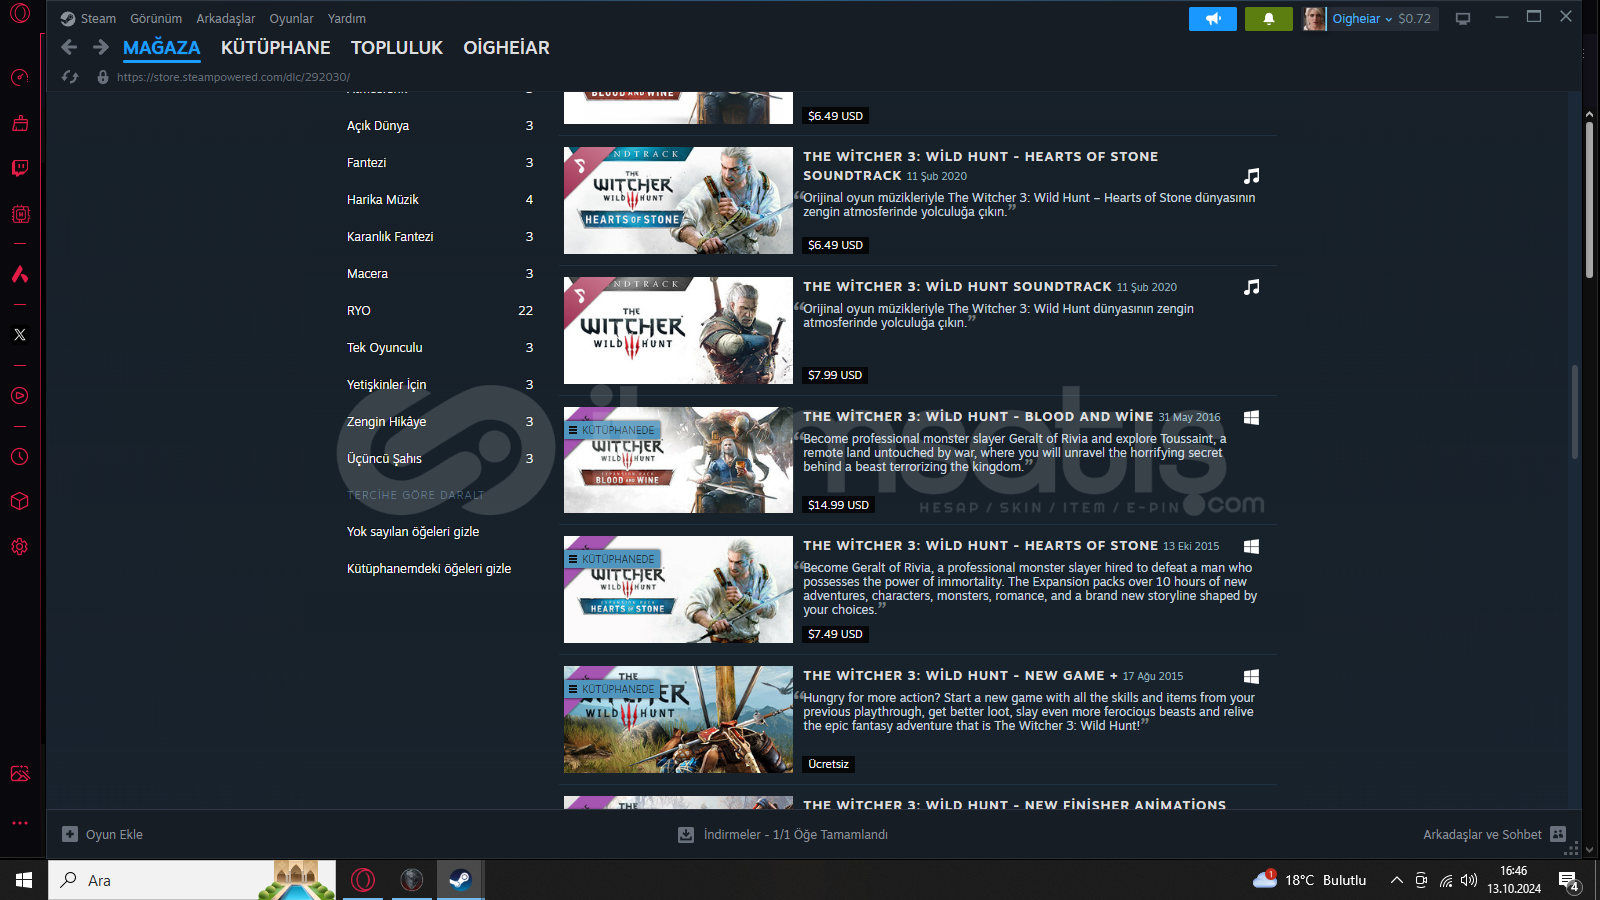
Task: Open the Aria AI sidebar icon
Action: 20,274
